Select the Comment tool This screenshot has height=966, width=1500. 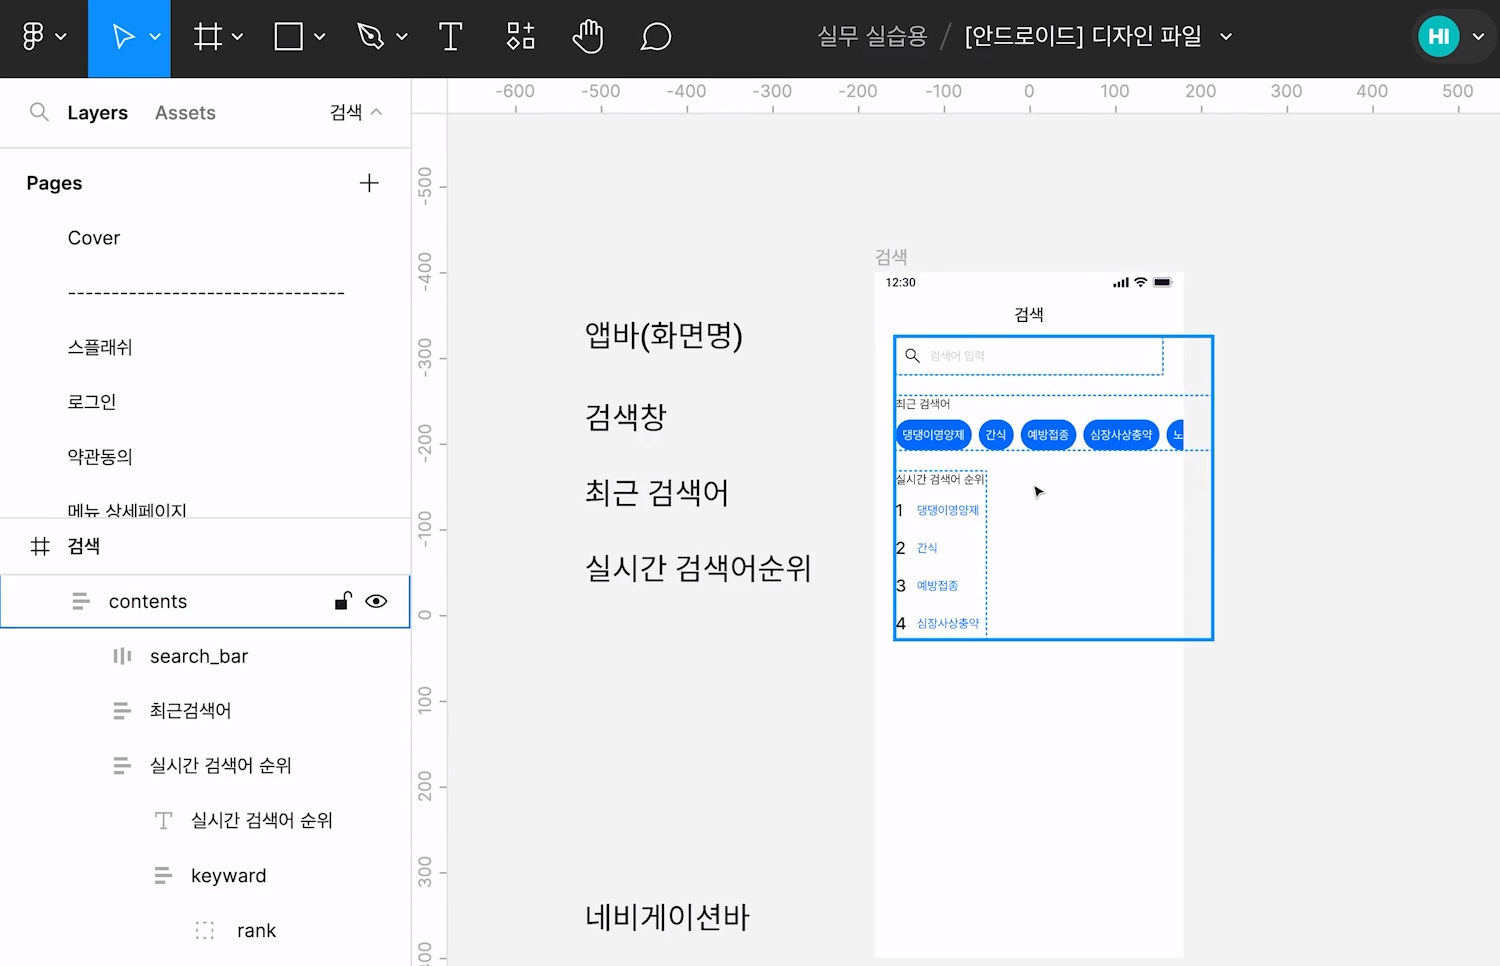(656, 37)
